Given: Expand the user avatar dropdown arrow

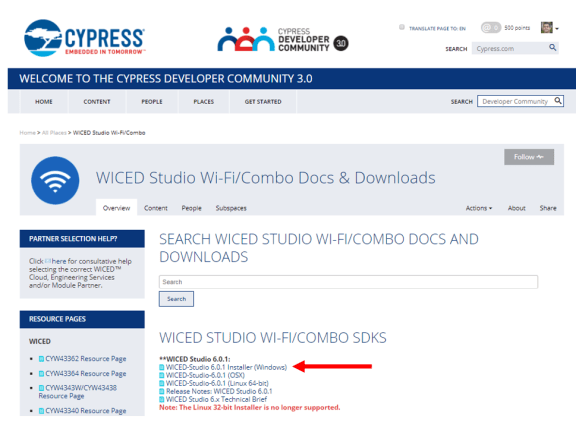Looking at the screenshot, I should [x=557, y=29].
